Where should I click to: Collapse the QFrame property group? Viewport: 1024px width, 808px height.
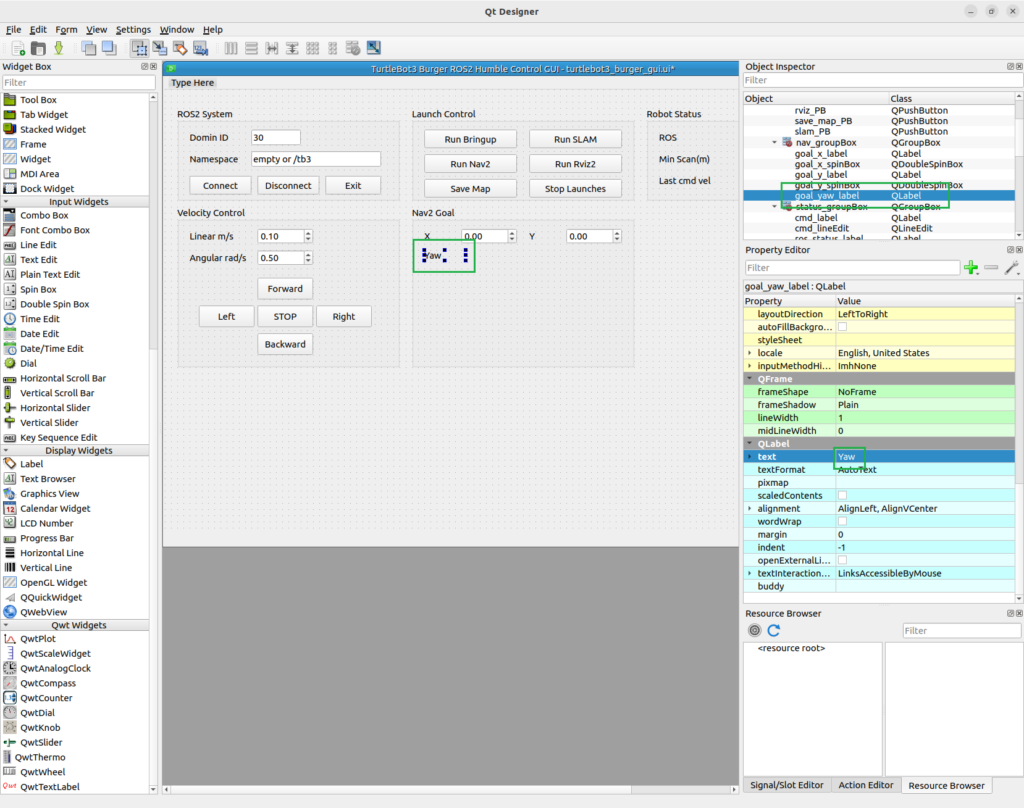click(x=750, y=379)
